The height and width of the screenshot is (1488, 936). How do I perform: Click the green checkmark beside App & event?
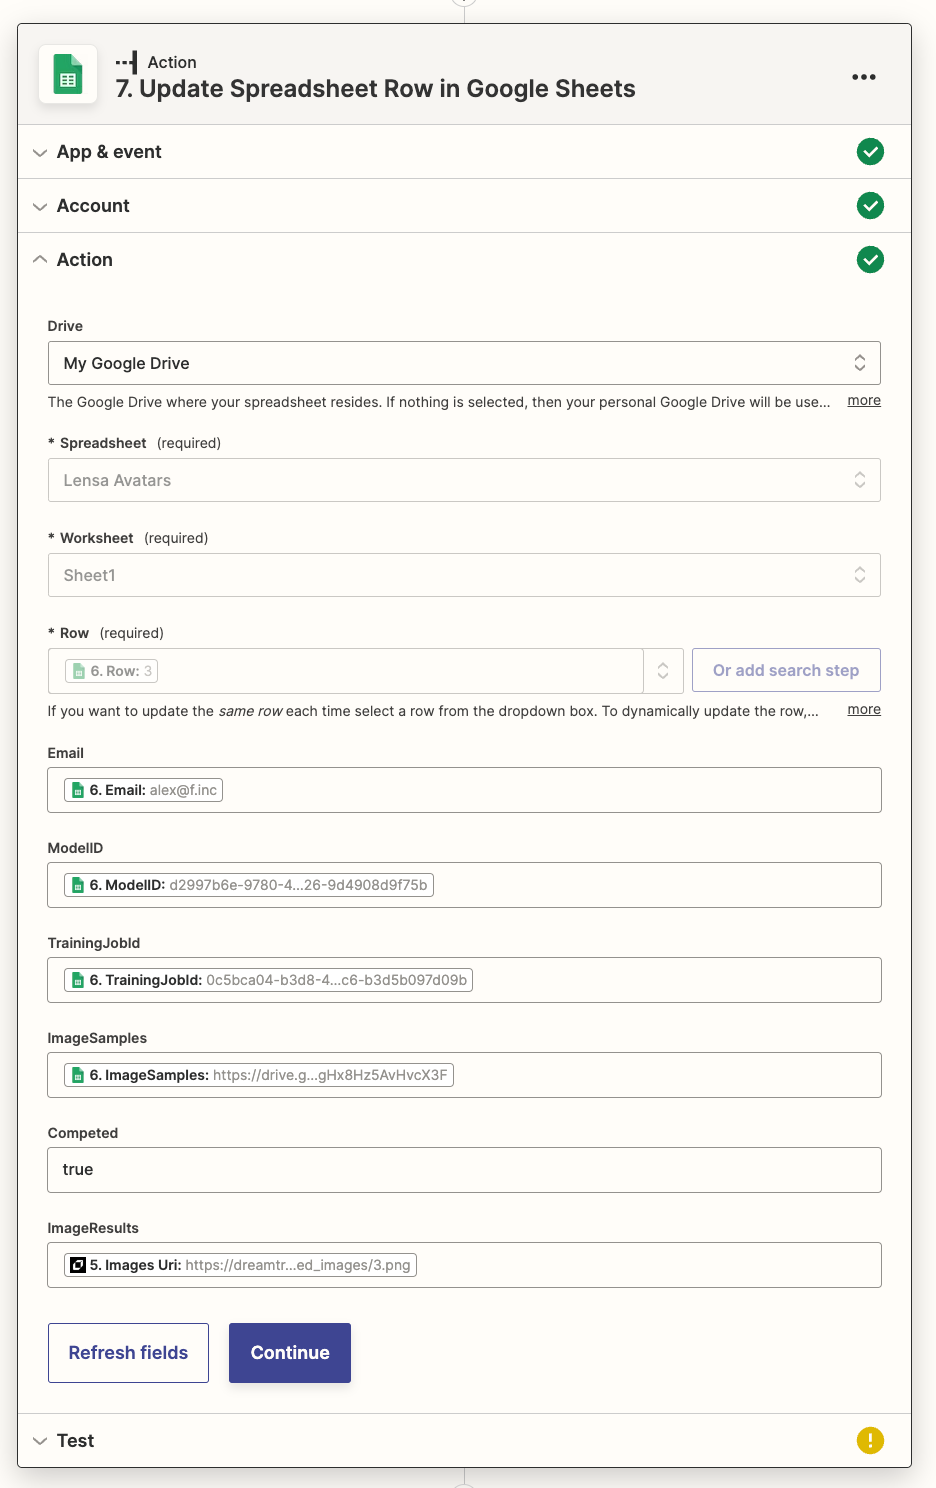tap(870, 152)
